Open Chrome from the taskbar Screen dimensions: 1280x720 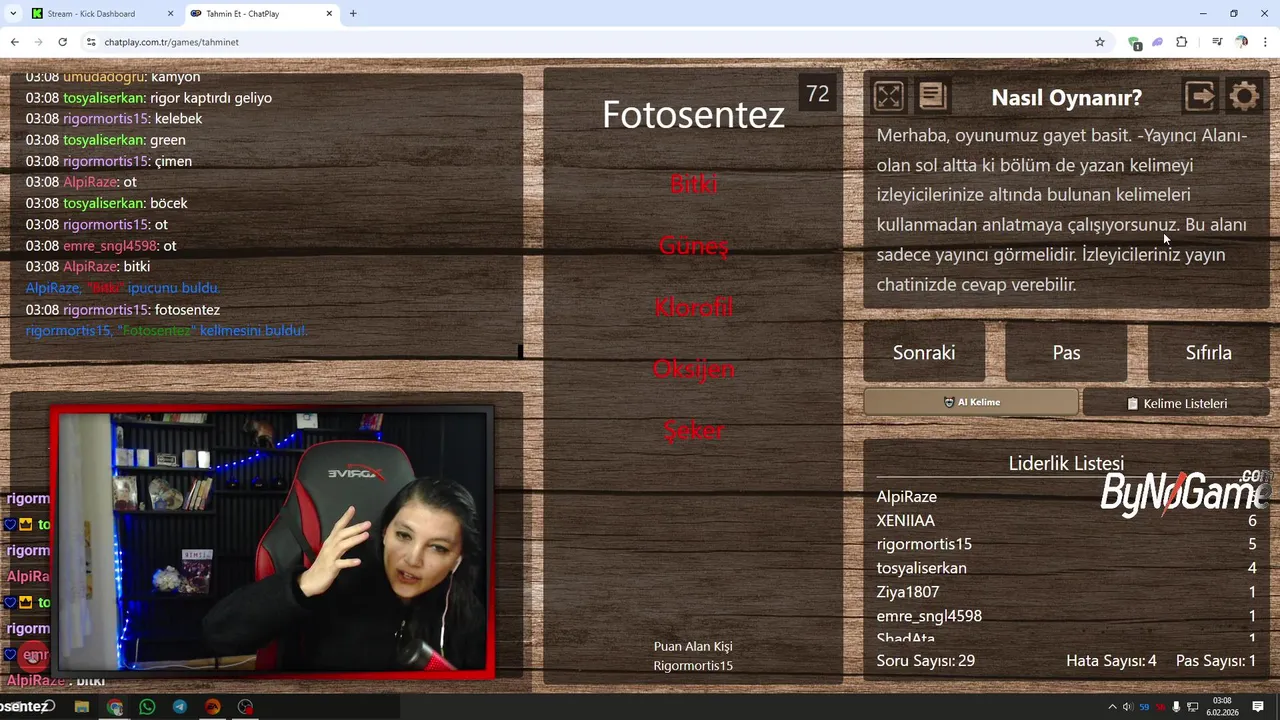[x=115, y=707]
